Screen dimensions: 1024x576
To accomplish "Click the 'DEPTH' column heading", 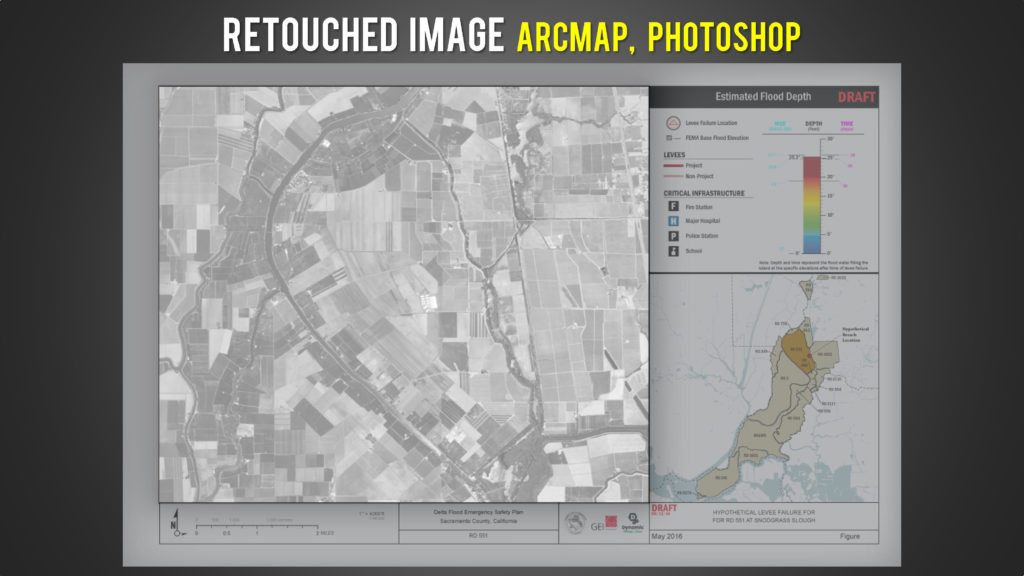I will click(814, 123).
